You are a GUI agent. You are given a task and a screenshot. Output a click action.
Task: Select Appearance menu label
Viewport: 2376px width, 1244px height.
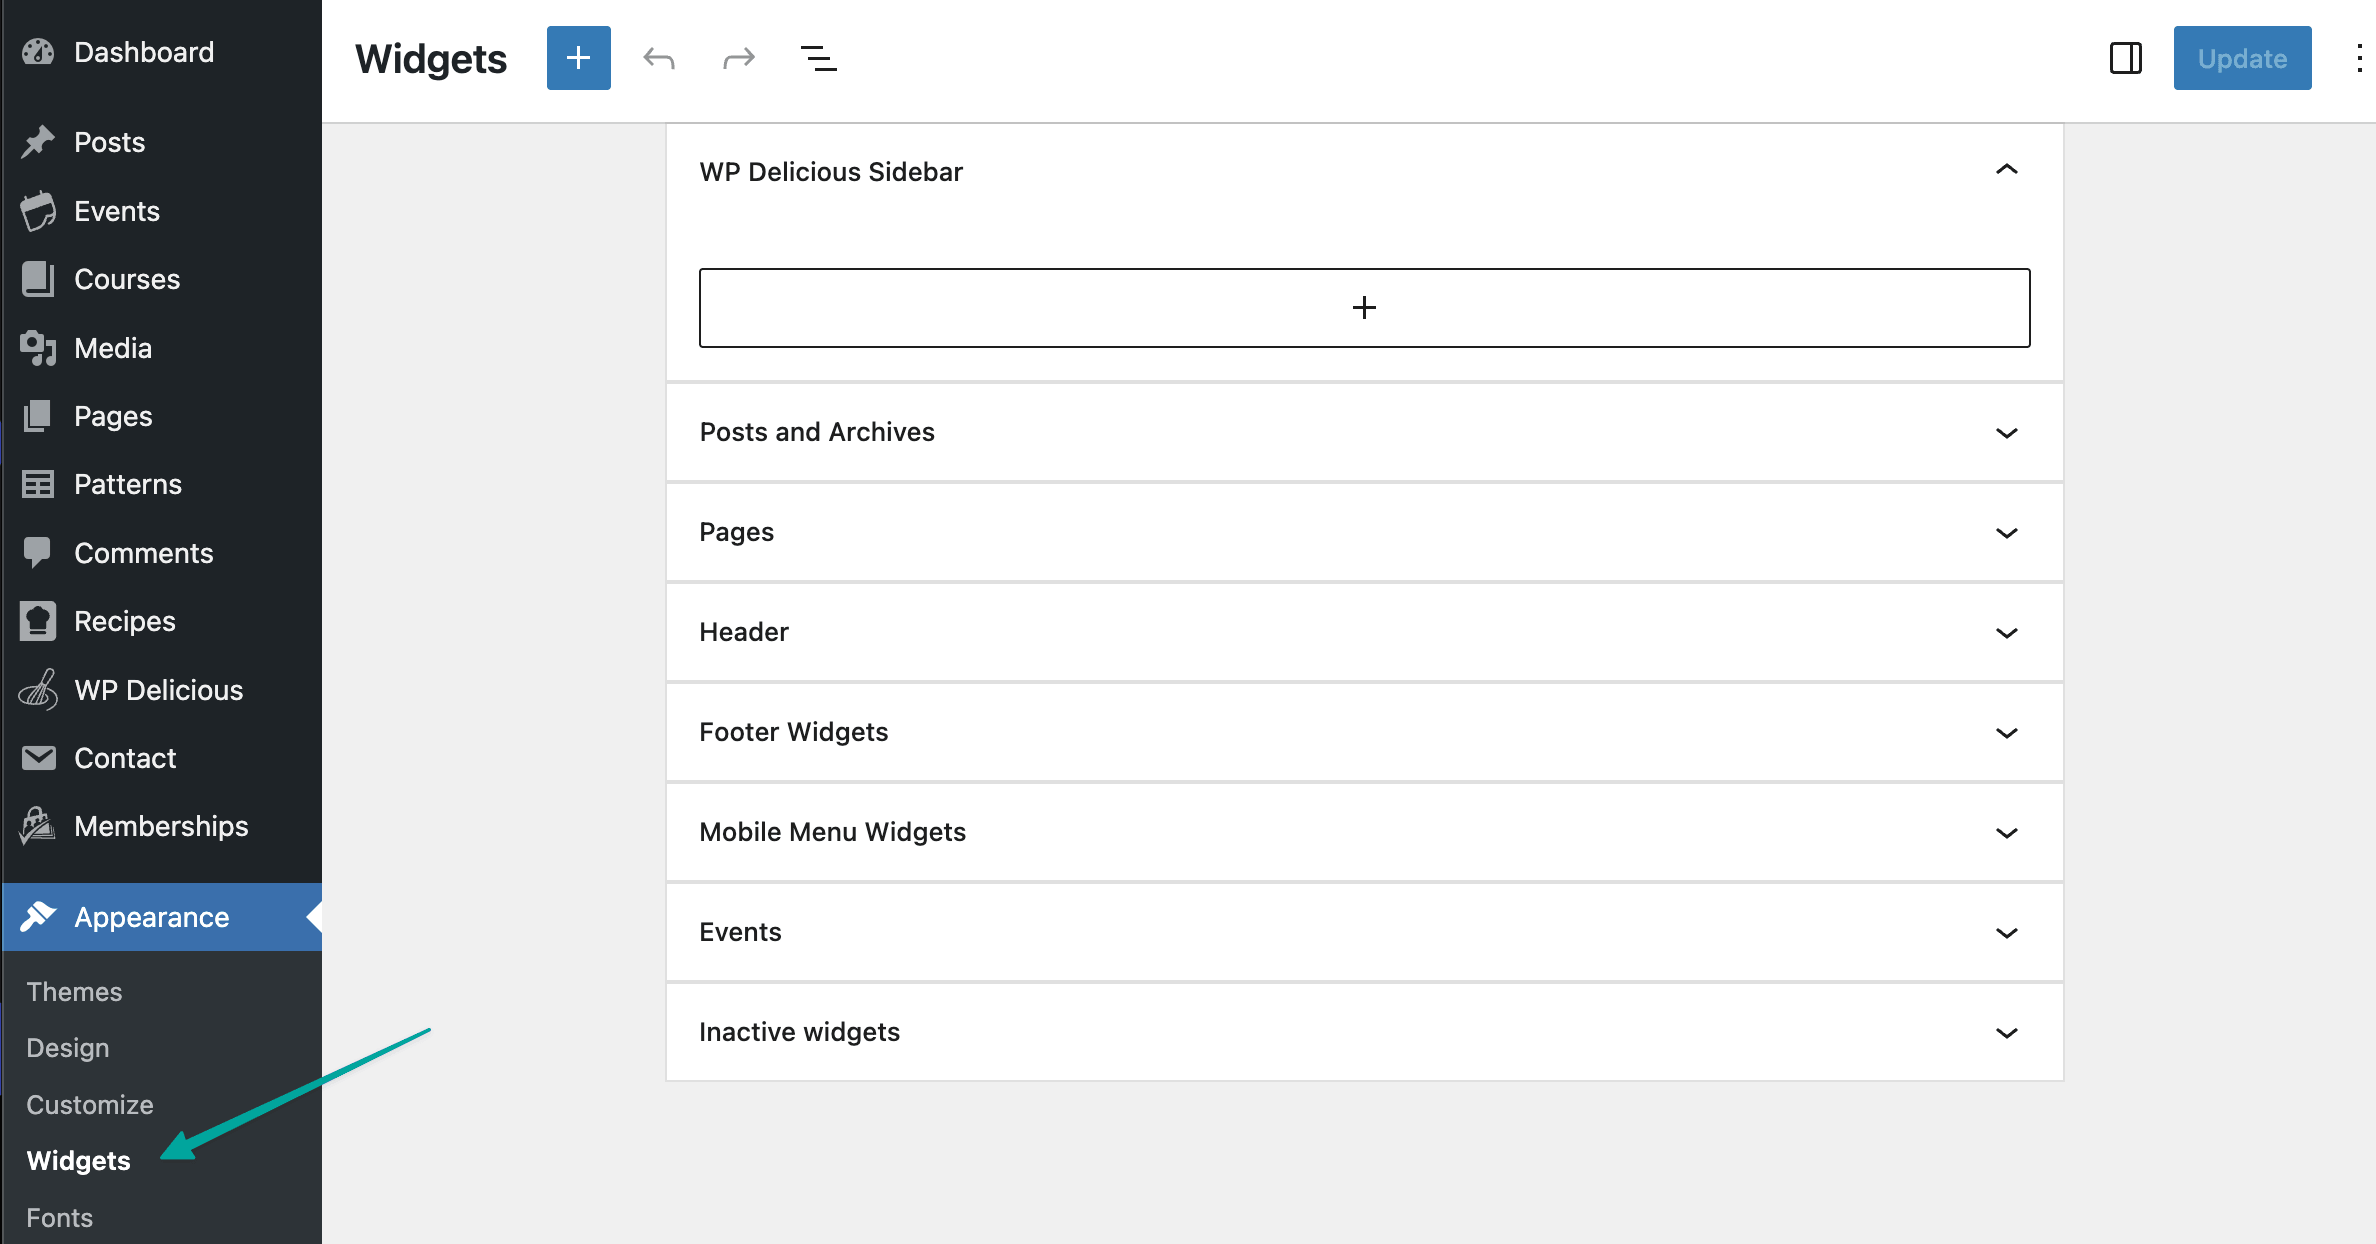click(x=152, y=917)
